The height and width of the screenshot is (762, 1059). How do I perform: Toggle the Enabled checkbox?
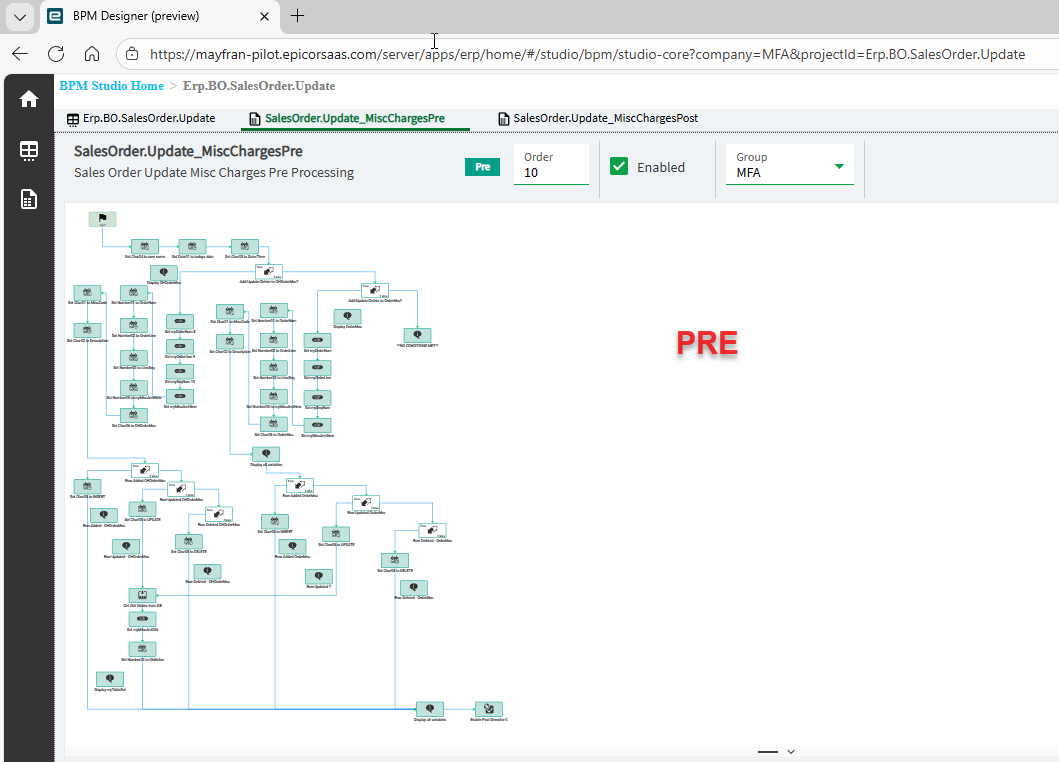pyautogui.click(x=619, y=167)
